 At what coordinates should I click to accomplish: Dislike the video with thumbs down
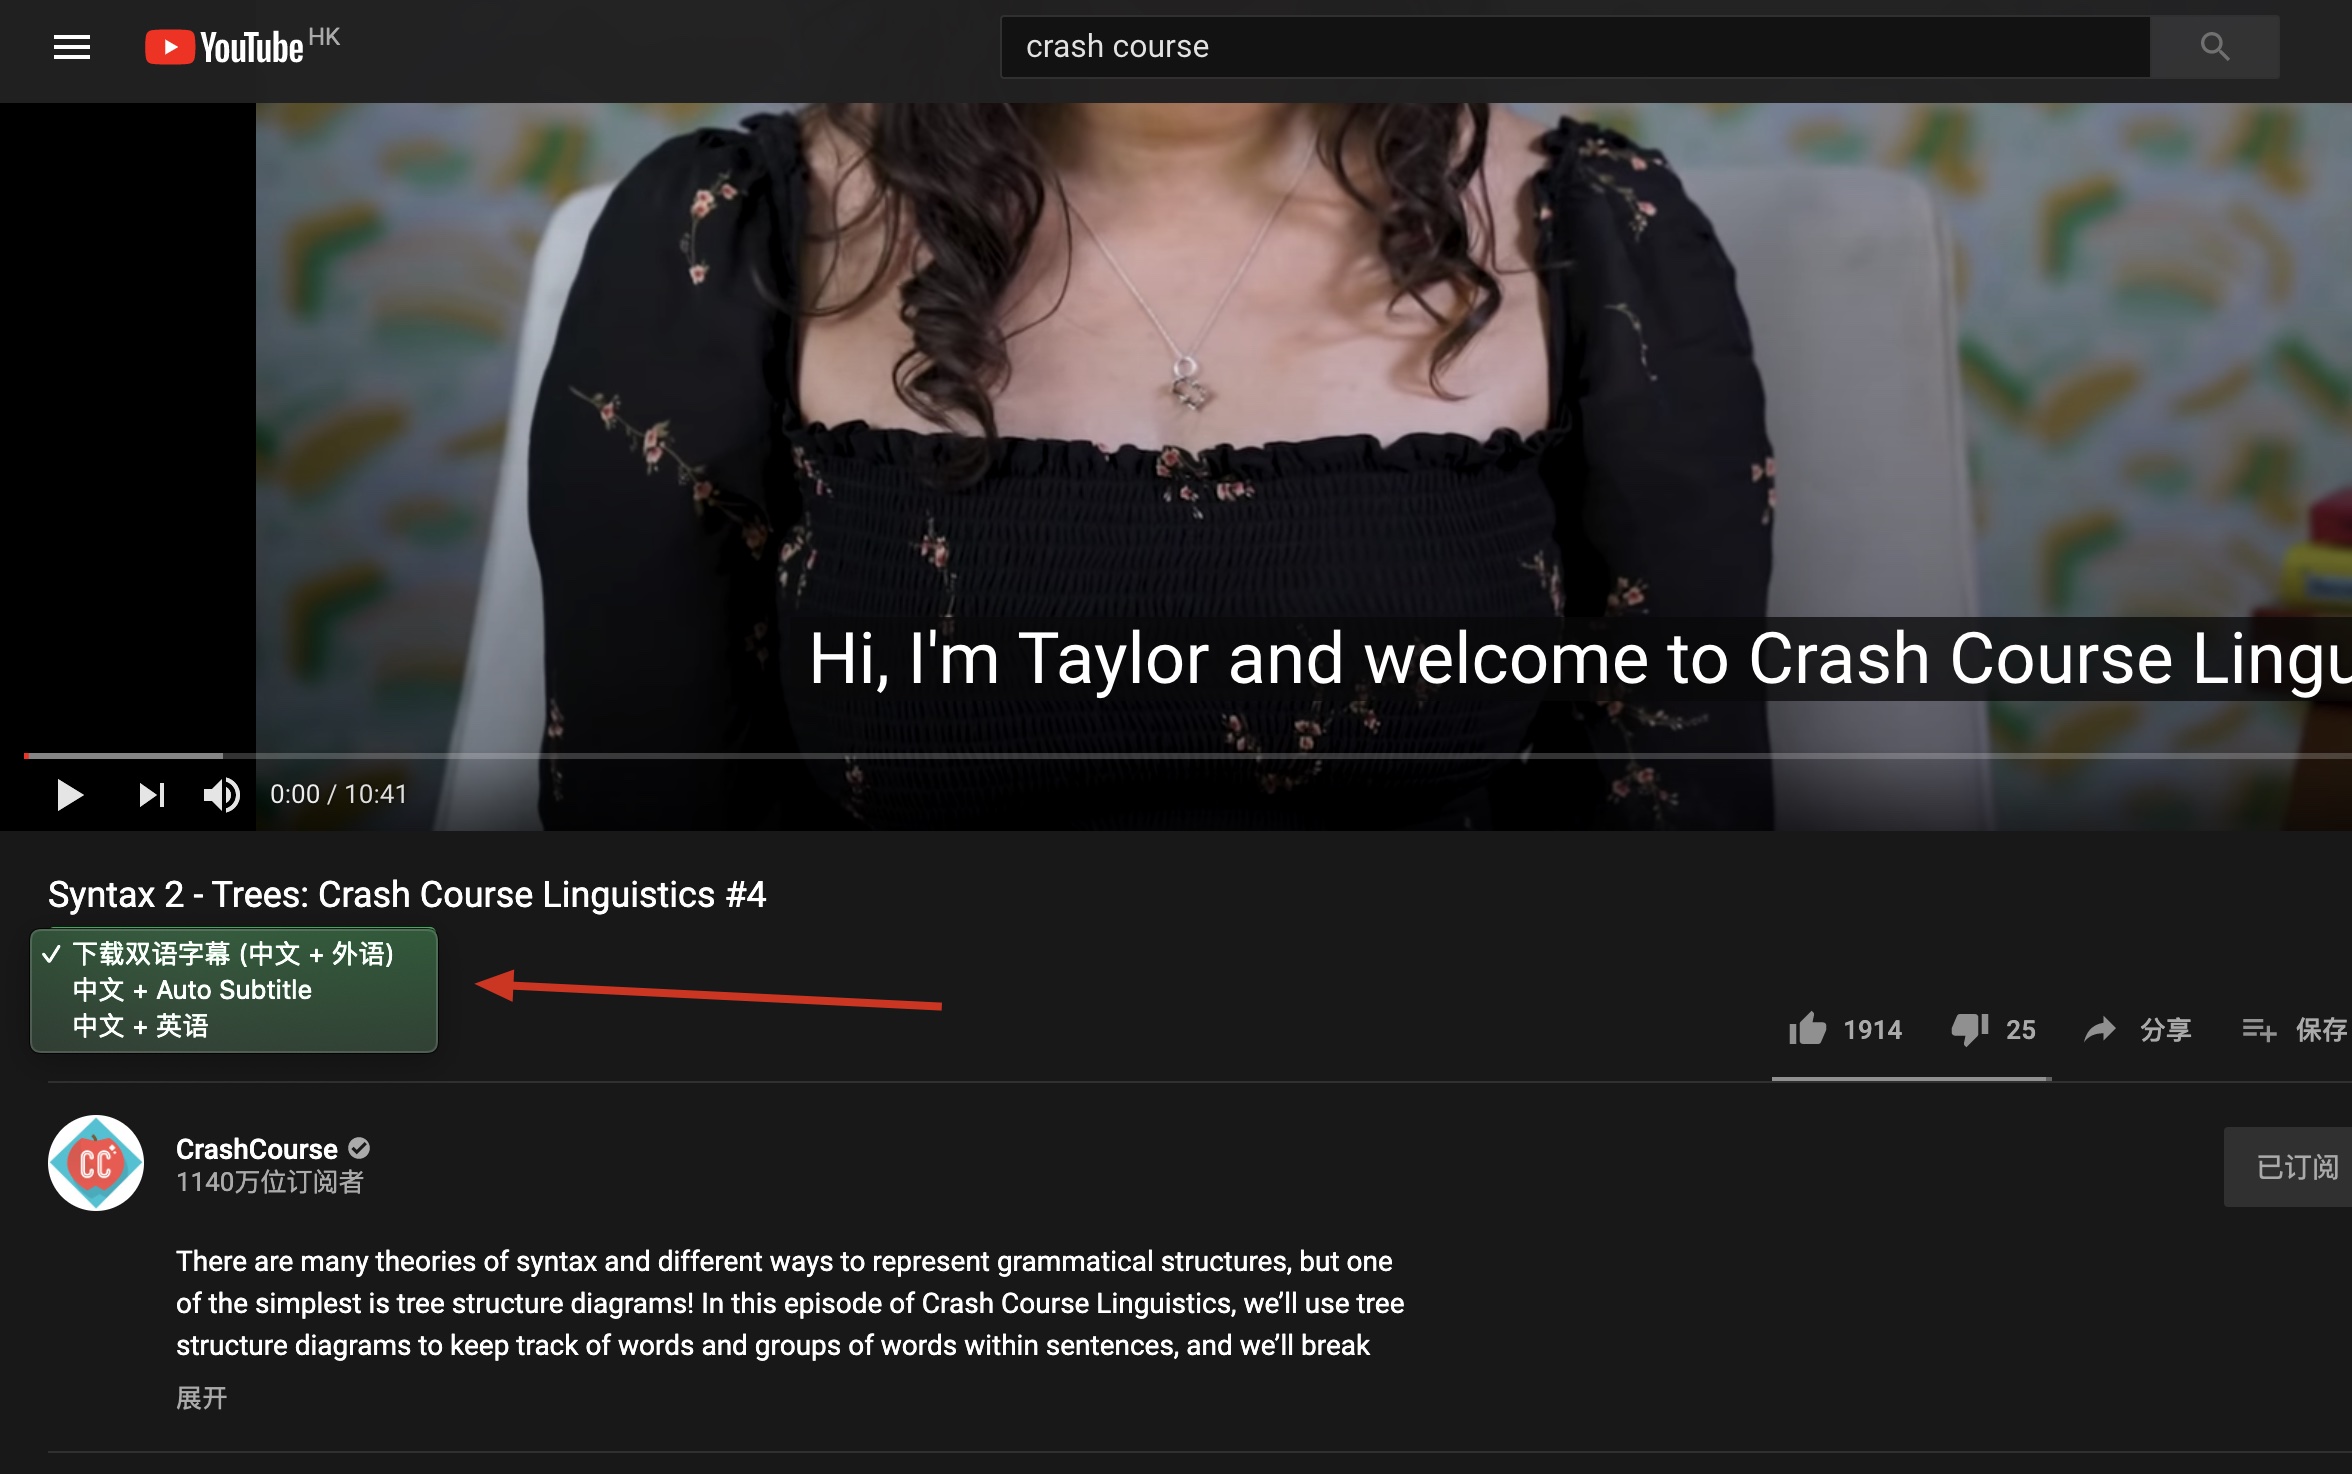1969,1029
